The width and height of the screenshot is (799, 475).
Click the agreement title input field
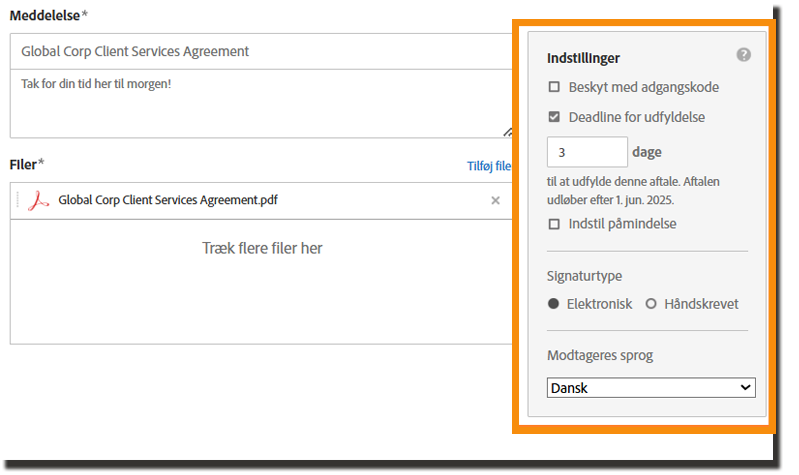[x=260, y=51]
